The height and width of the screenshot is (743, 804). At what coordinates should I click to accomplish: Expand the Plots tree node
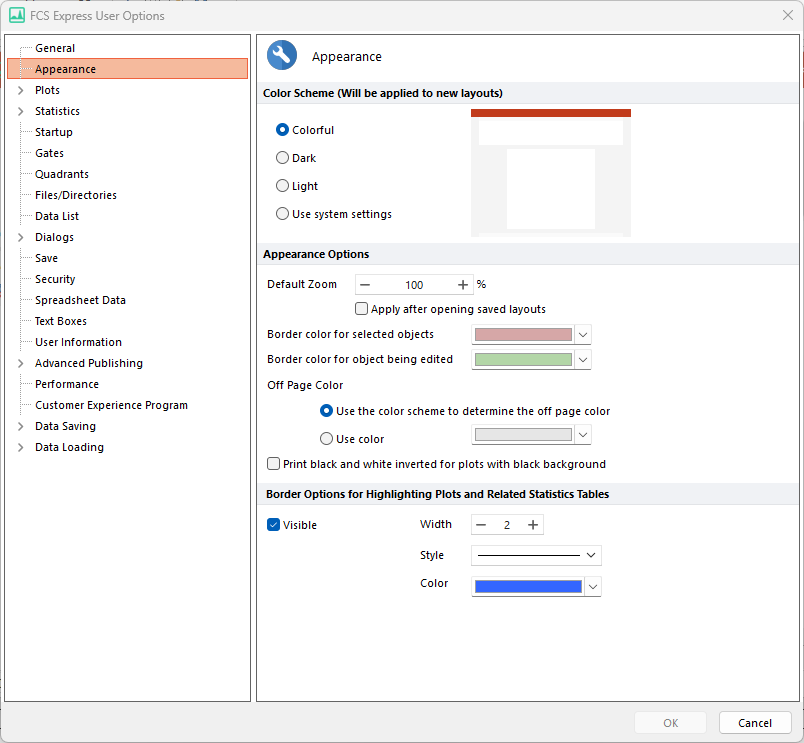[20, 91]
